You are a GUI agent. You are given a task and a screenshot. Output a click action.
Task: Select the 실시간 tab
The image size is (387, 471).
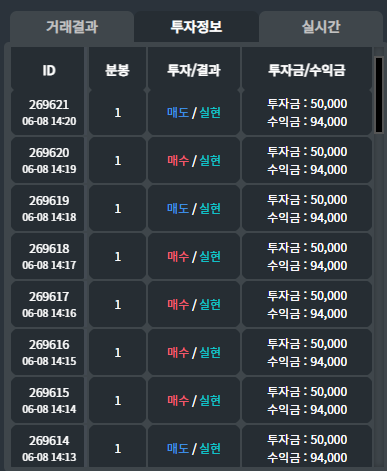tap(321, 27)
